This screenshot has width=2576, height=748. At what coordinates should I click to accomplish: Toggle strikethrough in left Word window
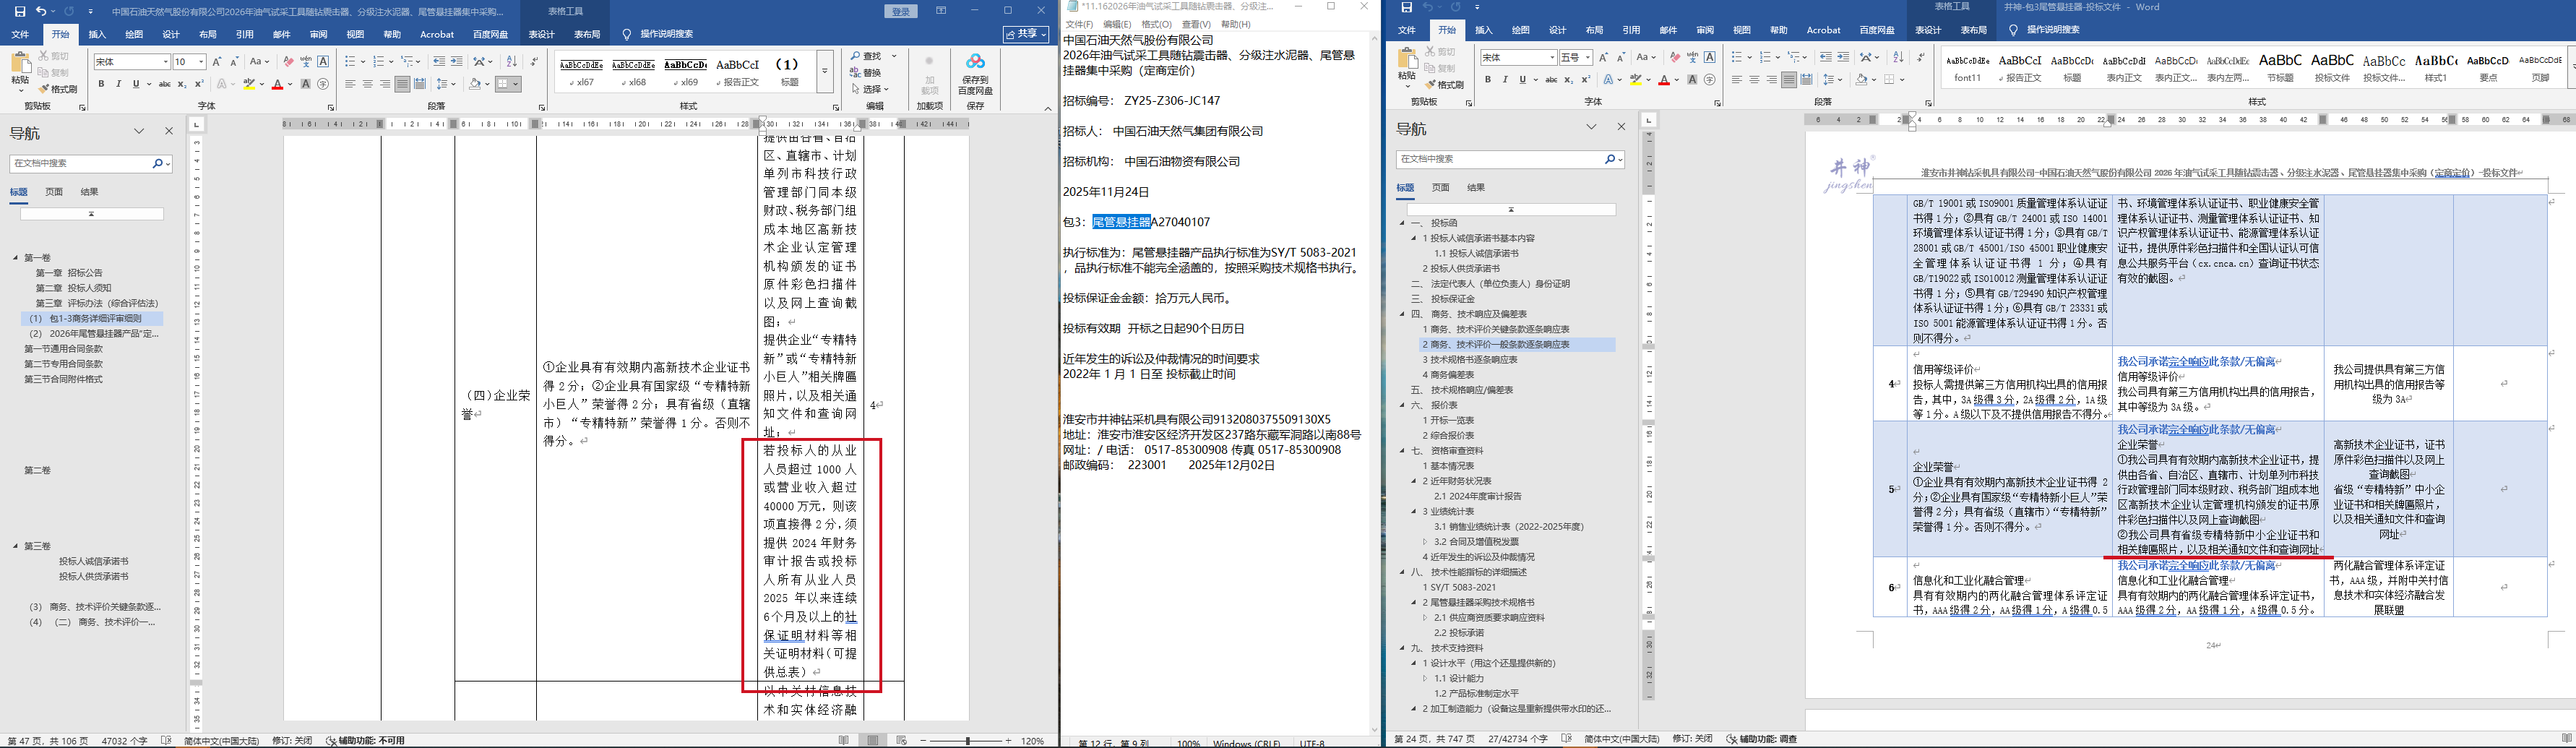coord(164,84)
